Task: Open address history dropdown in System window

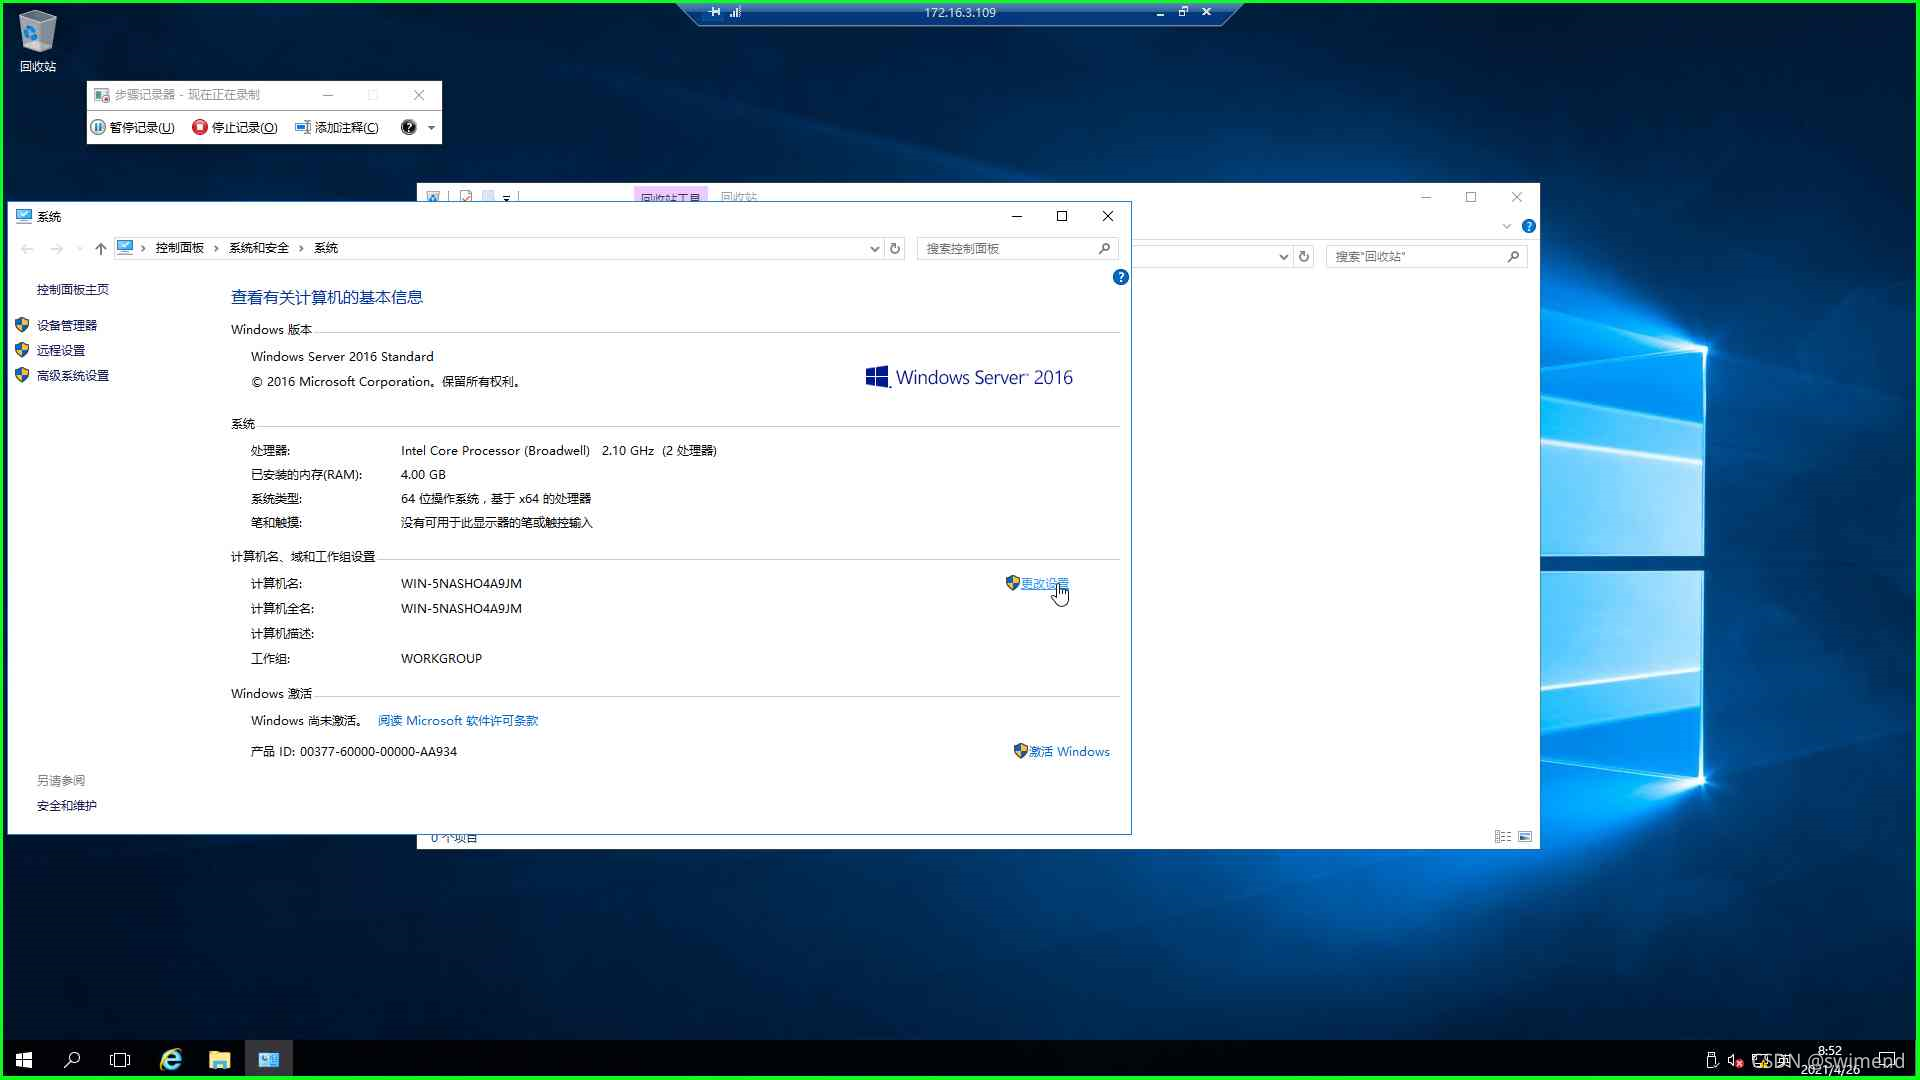Action: pos(875,248)
